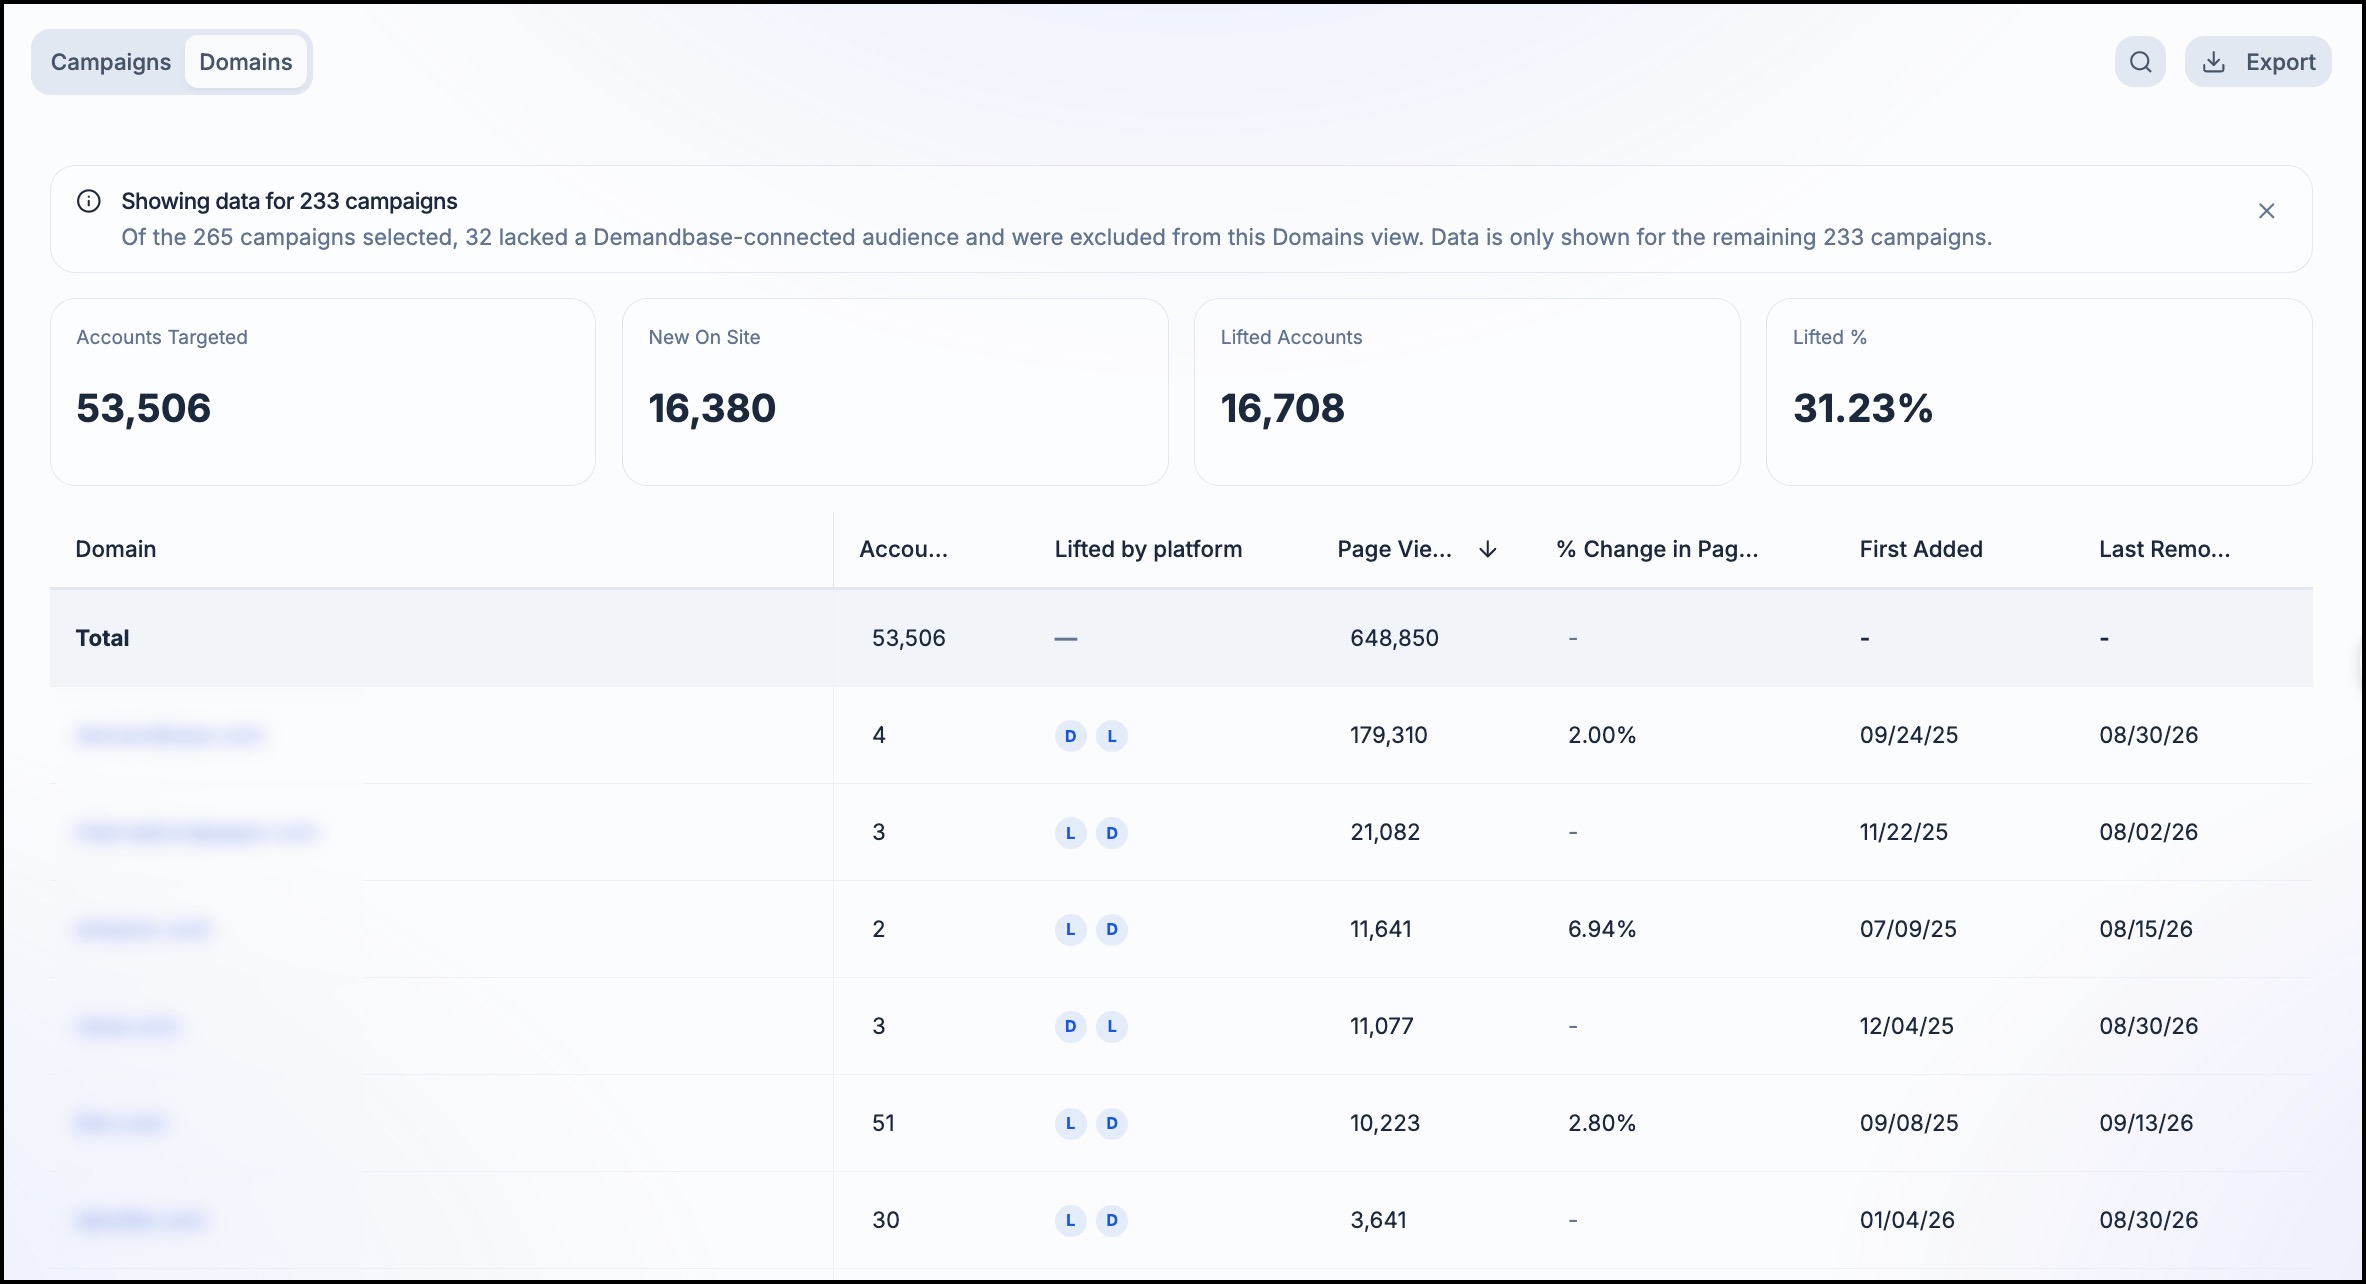
Task: Click the Accounts Targeted 53,506 card
Action: (323, 392)
